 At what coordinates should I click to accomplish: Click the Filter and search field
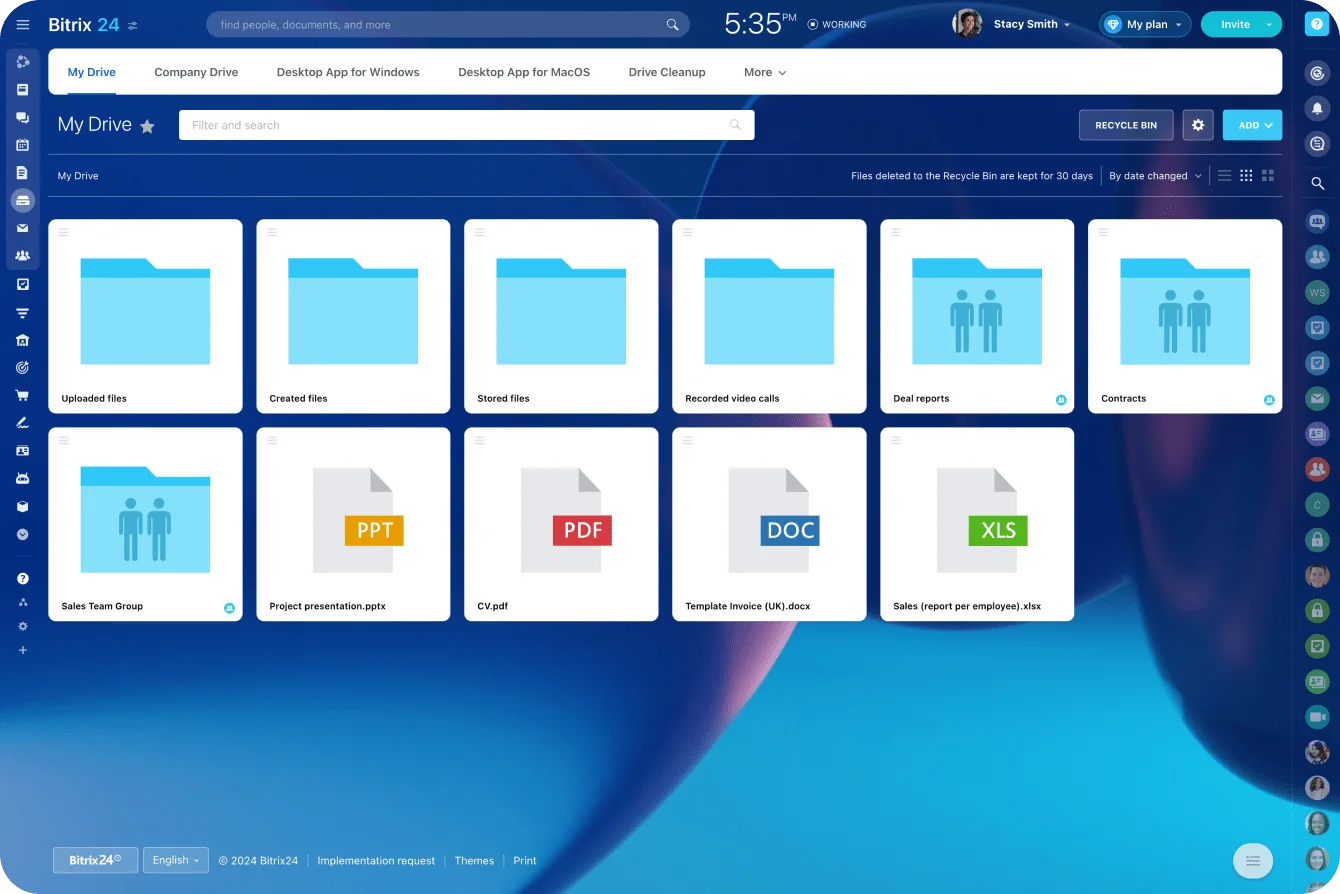455,125
